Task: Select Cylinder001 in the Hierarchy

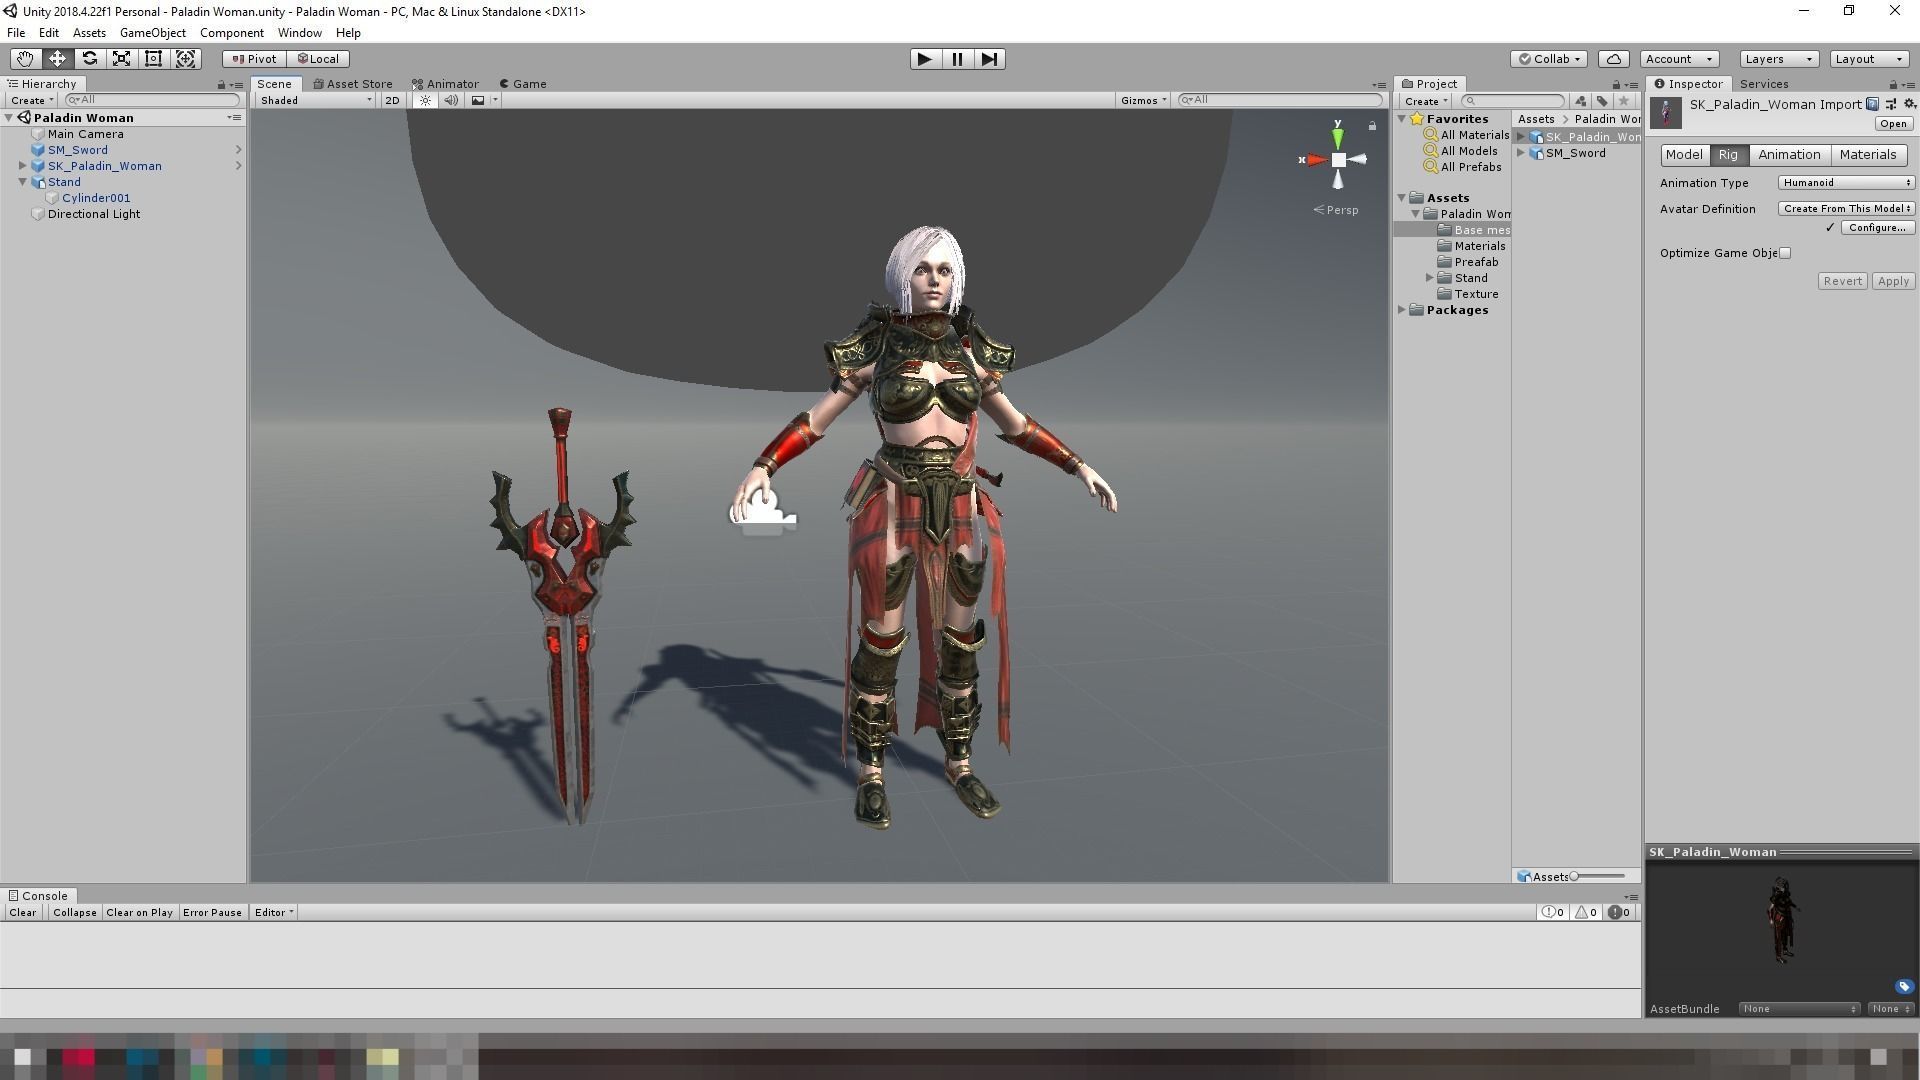Action: 96,197
